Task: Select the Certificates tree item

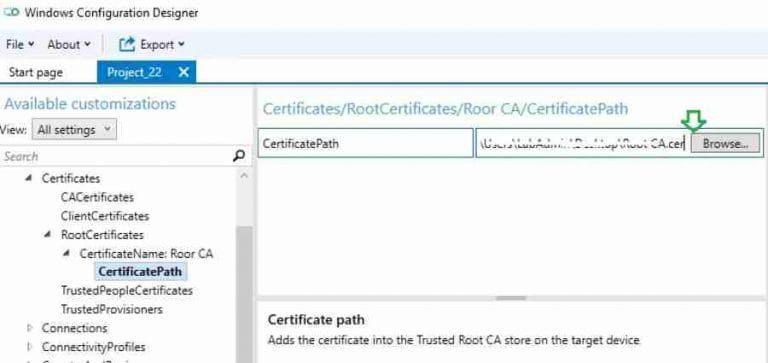Action: pyautogui.click(x=71, y=178)
